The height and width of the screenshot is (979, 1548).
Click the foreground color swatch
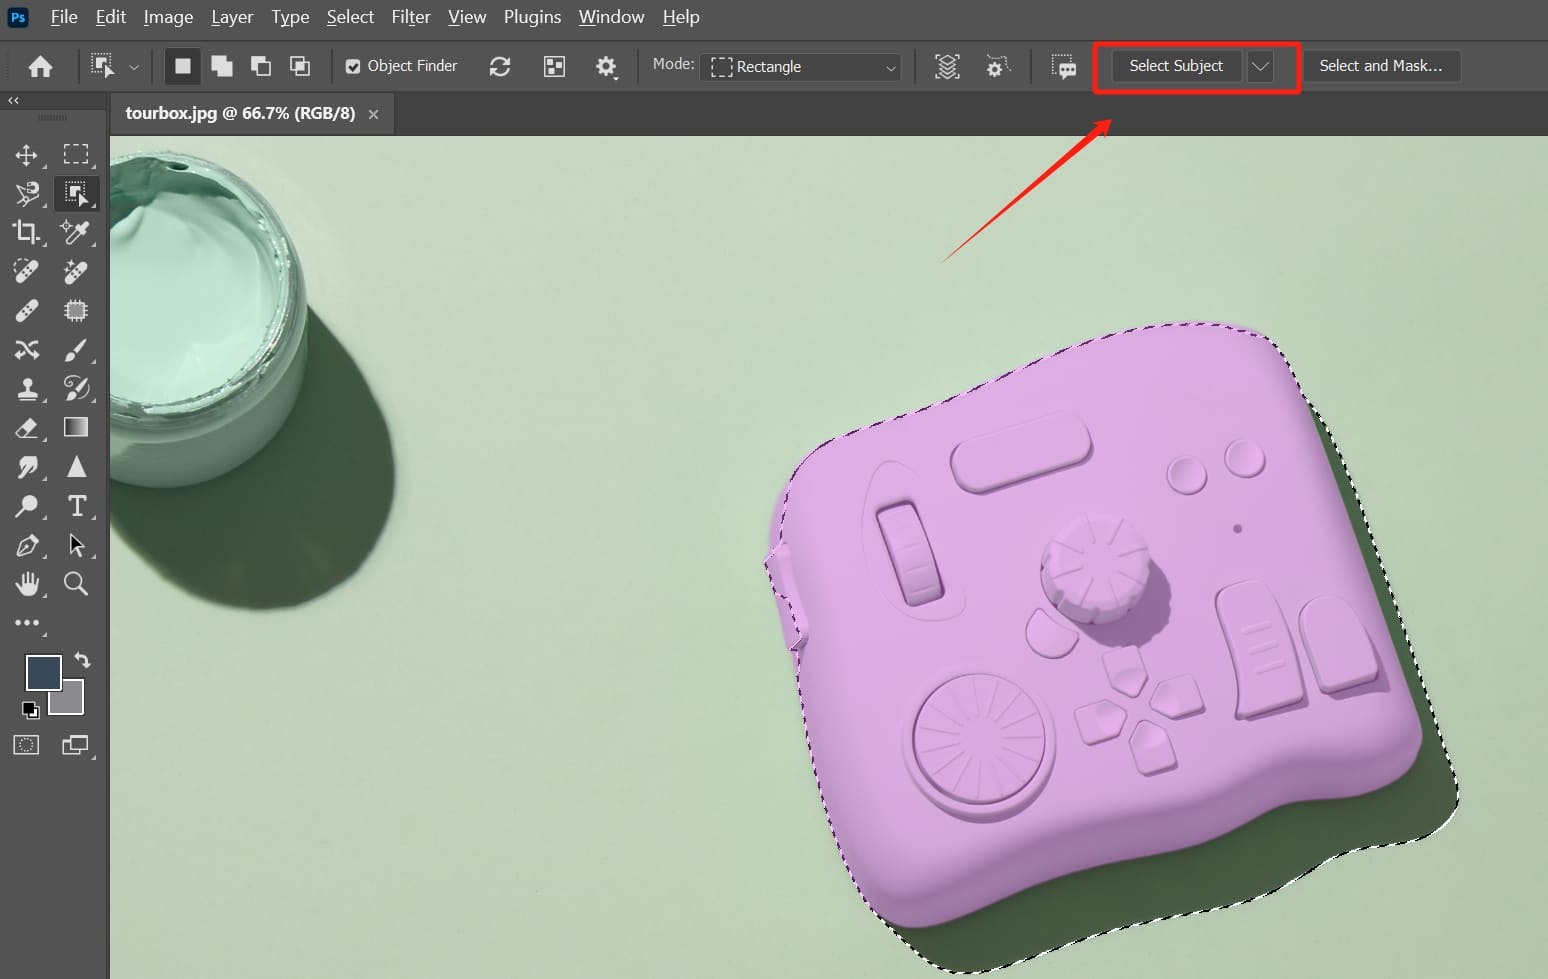(x=42, y=672)
